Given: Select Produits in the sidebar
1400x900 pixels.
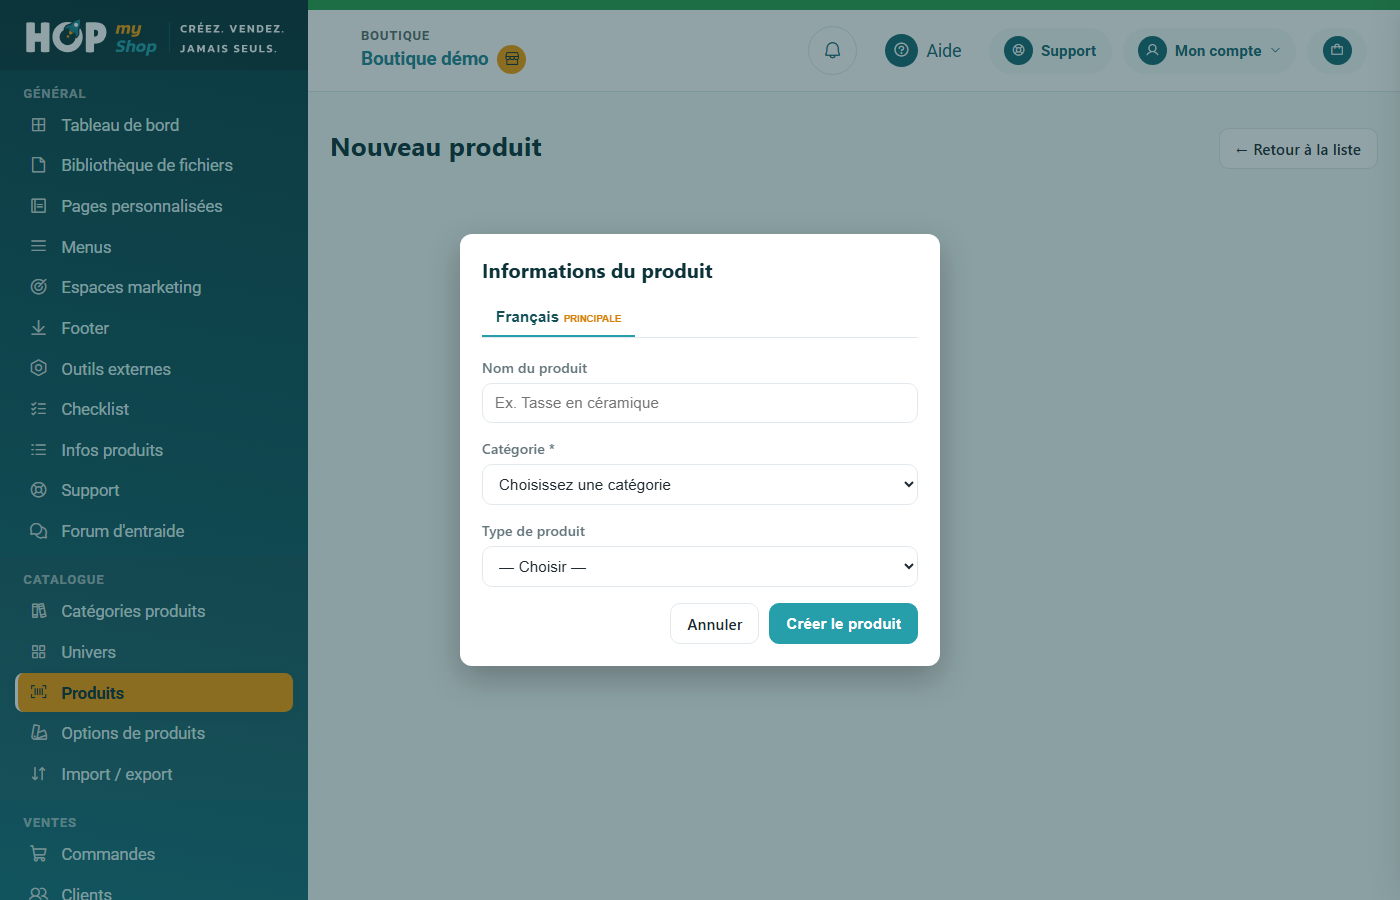Looking at the screenshot, I should point(154,692).
